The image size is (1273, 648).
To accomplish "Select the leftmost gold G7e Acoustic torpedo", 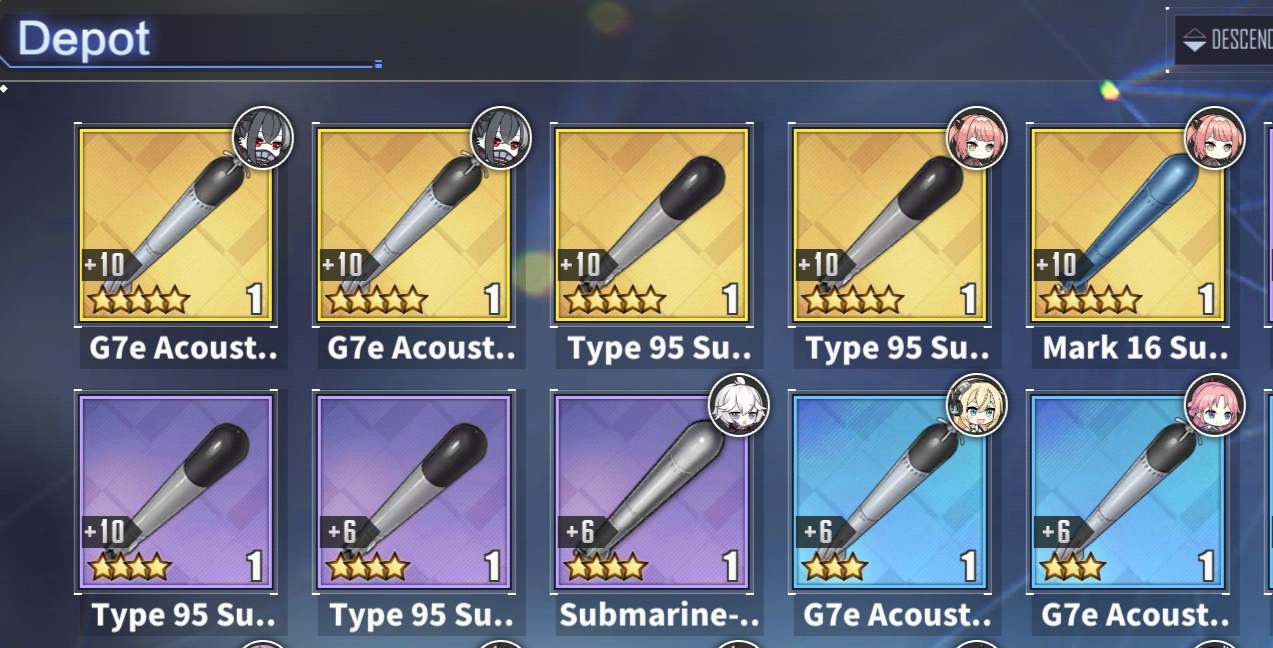I will (176, 225).
